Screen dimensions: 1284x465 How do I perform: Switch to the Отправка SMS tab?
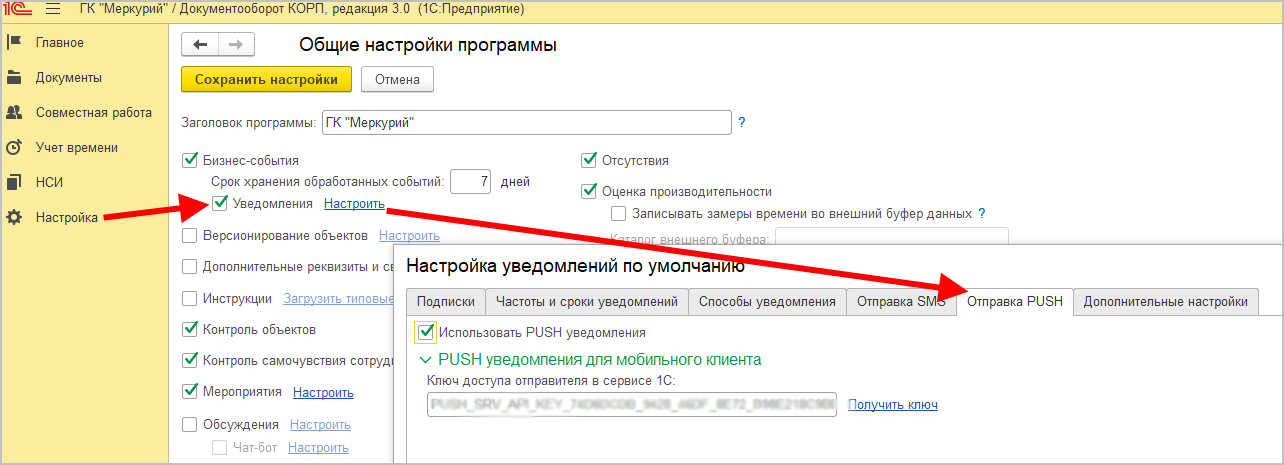[x=901, y=302]
